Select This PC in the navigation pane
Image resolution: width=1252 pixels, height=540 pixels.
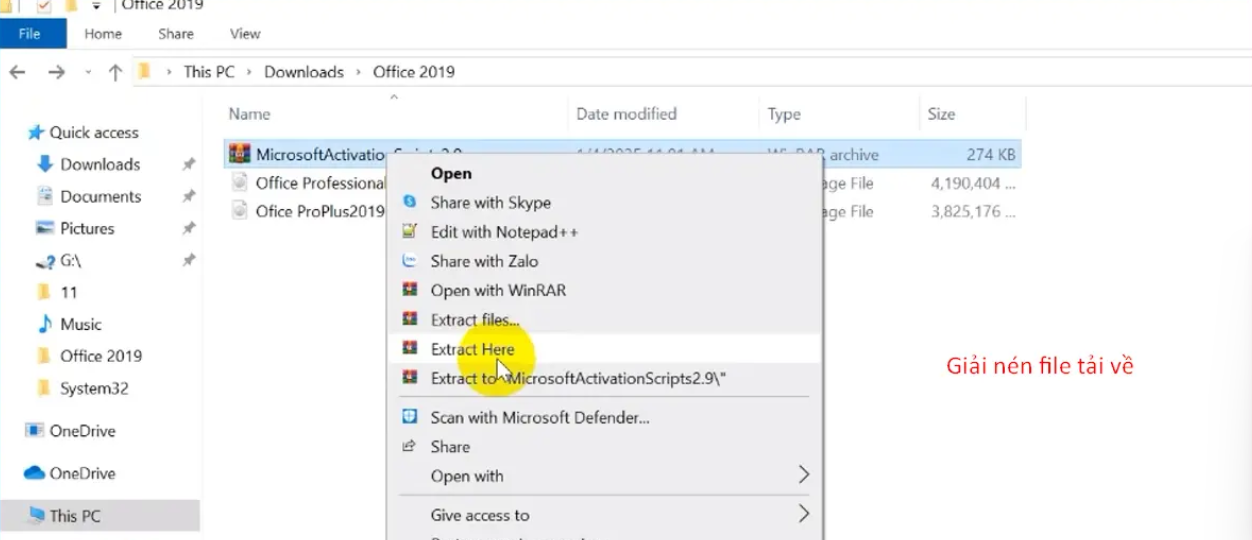point(75,516)
